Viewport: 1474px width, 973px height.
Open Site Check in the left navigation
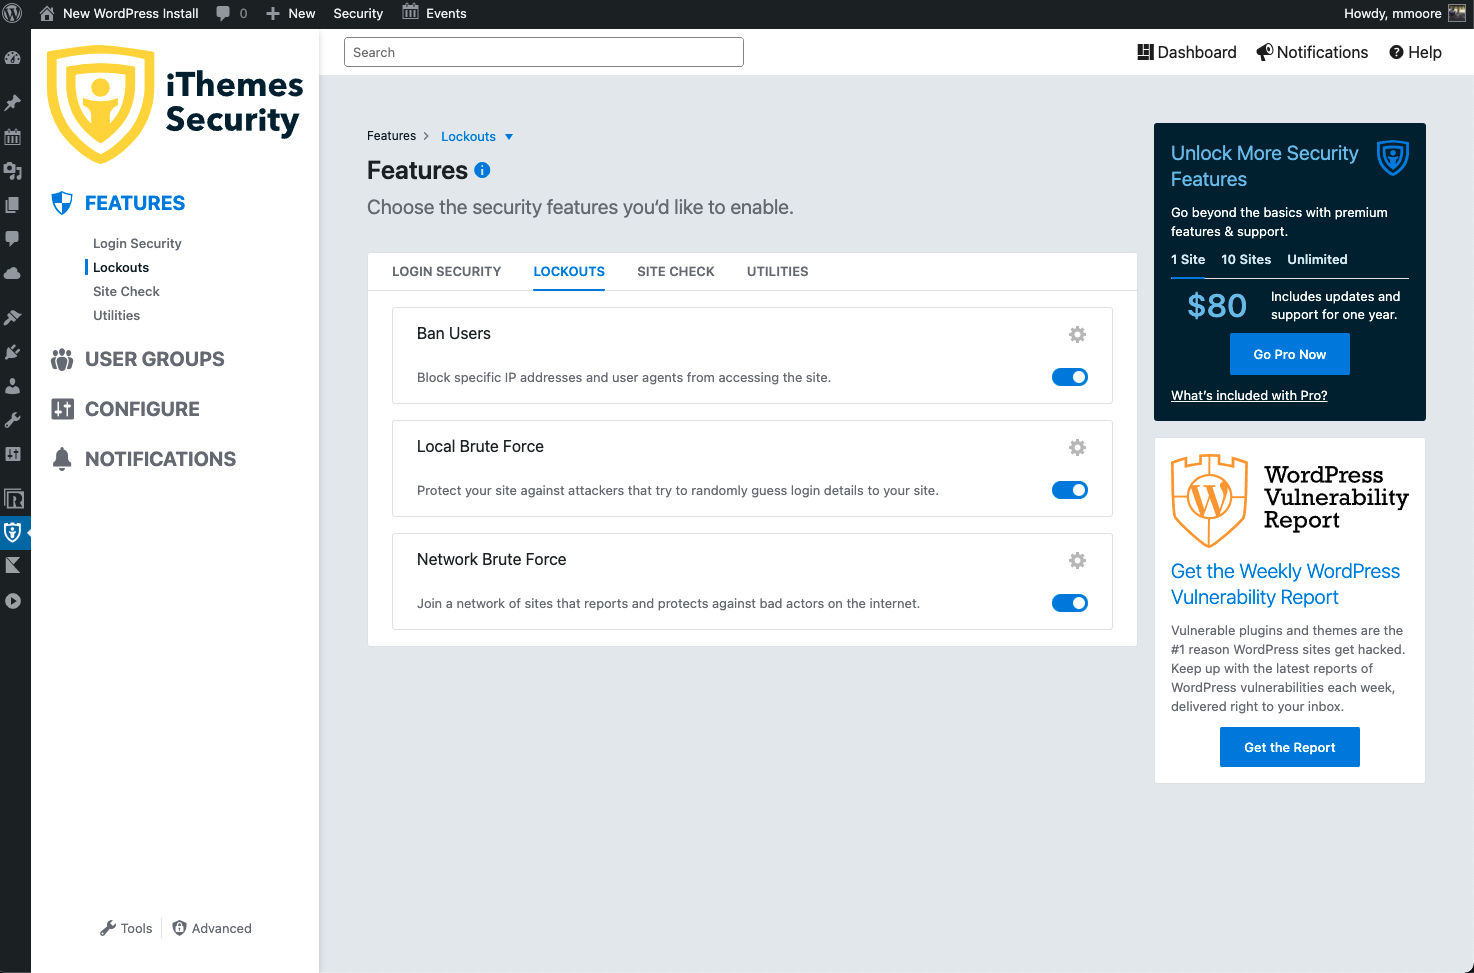tap(126, 291)
